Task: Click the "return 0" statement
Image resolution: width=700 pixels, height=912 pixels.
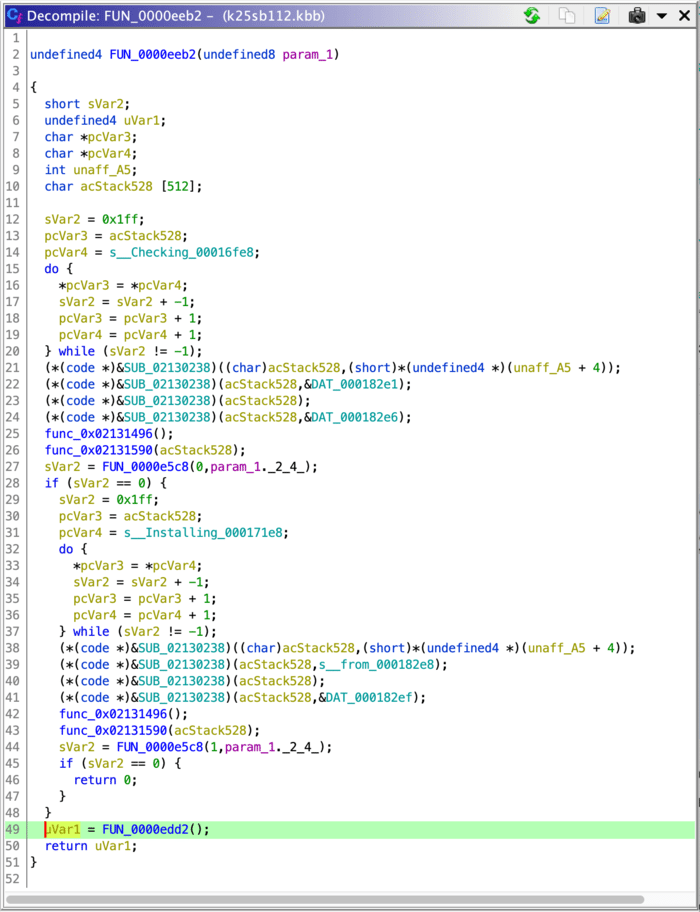Action: (x=105, y=780)
